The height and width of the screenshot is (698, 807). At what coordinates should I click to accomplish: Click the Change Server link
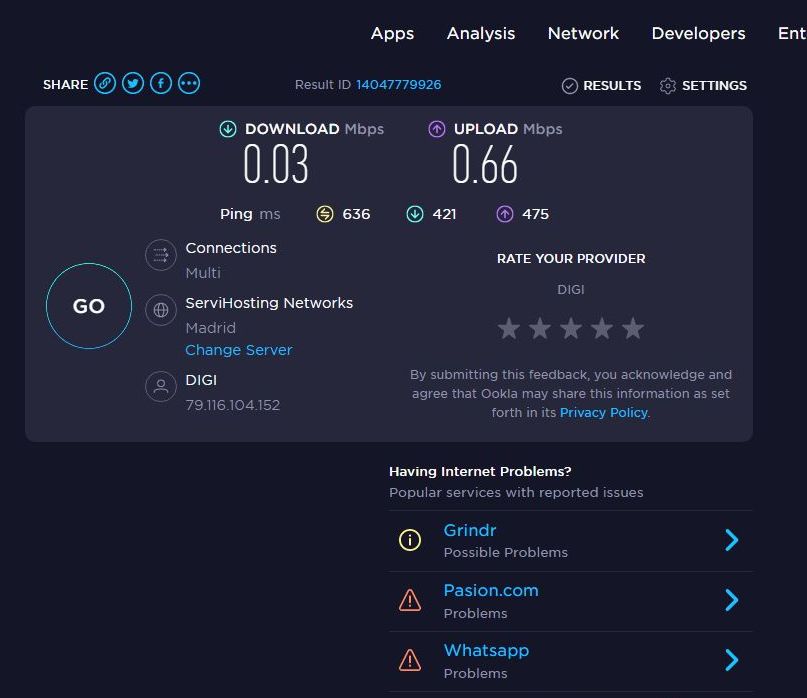coord(239,350)
